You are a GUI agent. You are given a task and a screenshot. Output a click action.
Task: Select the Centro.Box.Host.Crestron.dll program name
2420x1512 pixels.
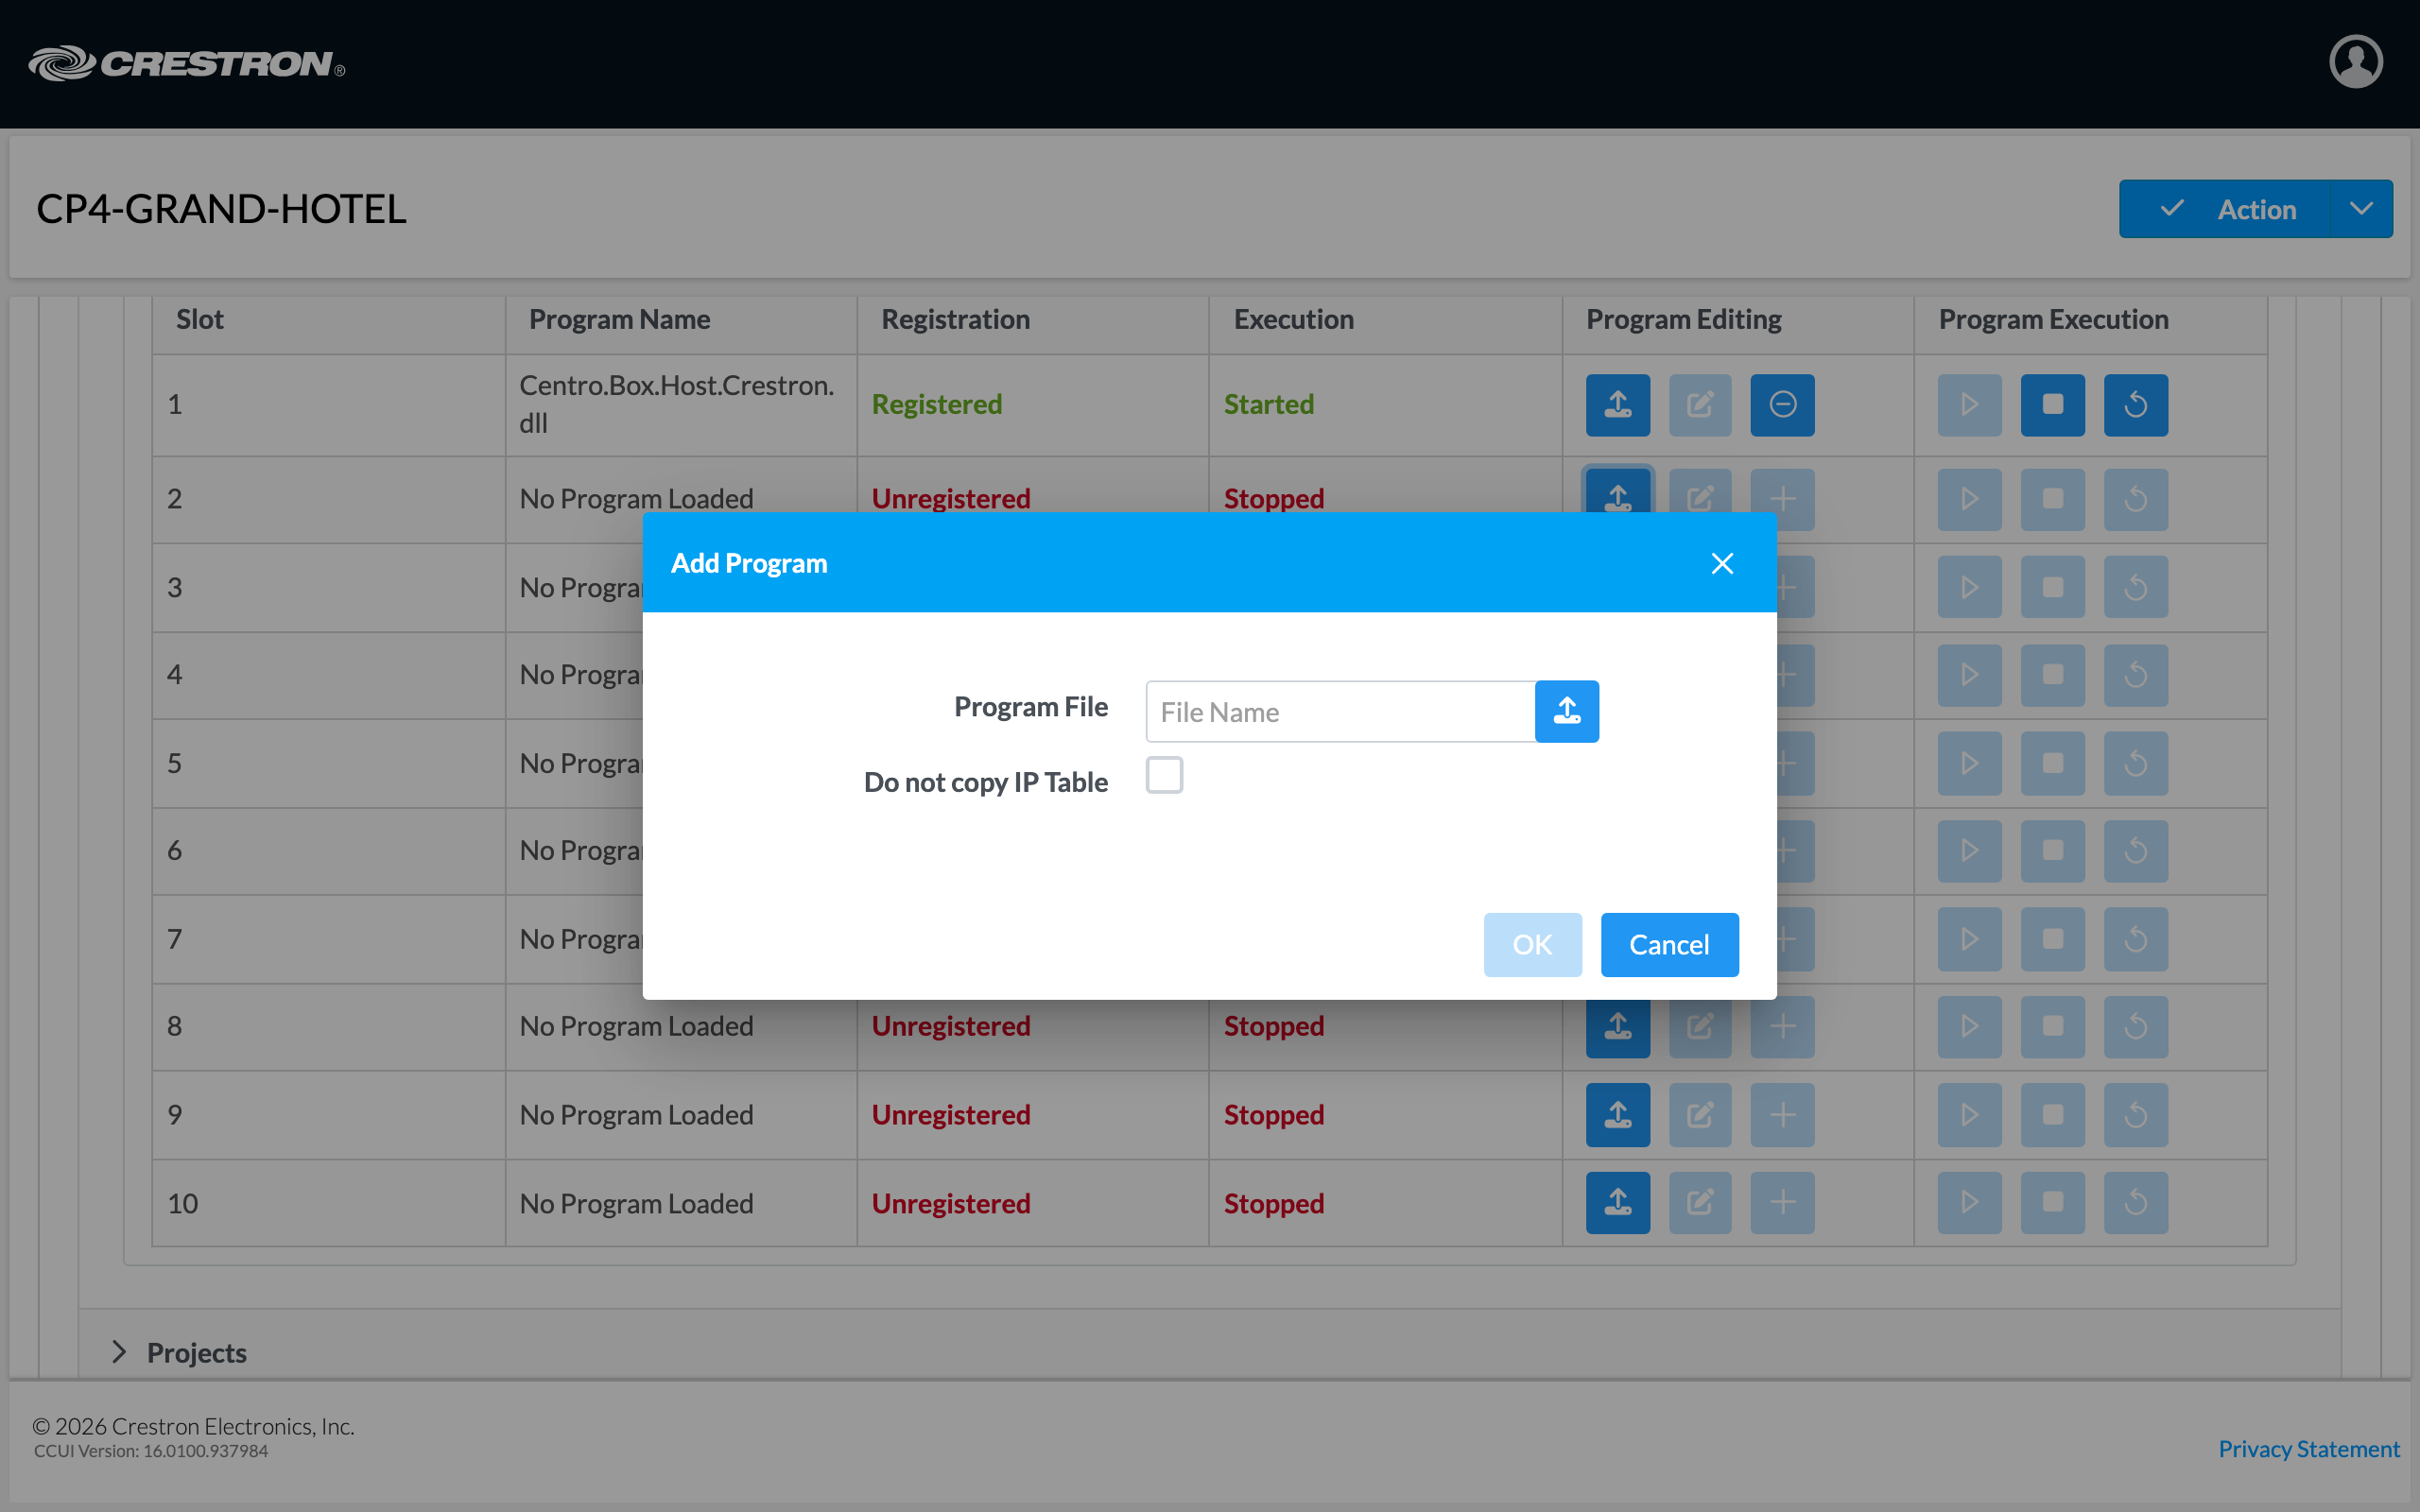click(x=677, y=404)
